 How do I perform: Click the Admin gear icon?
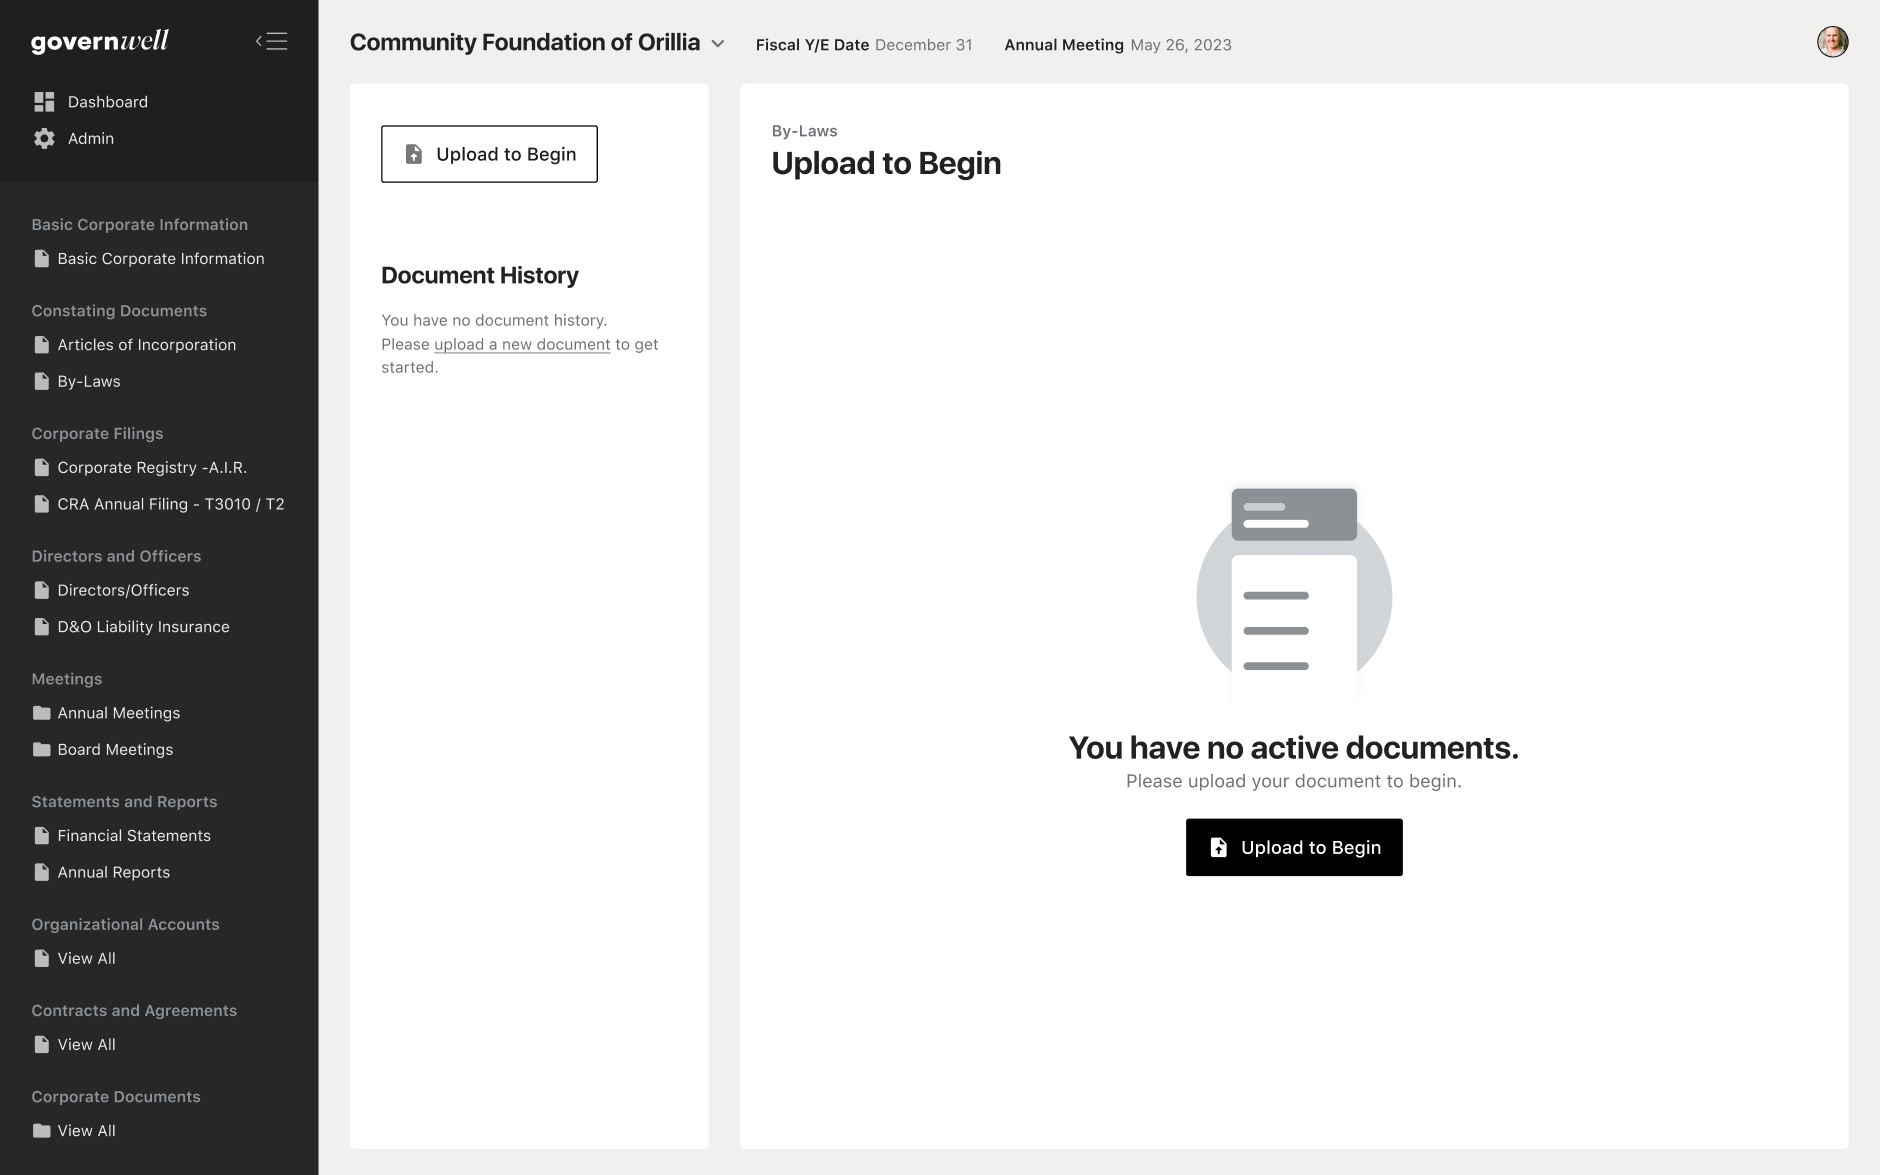pyautogui.click(x=44, y=139)
